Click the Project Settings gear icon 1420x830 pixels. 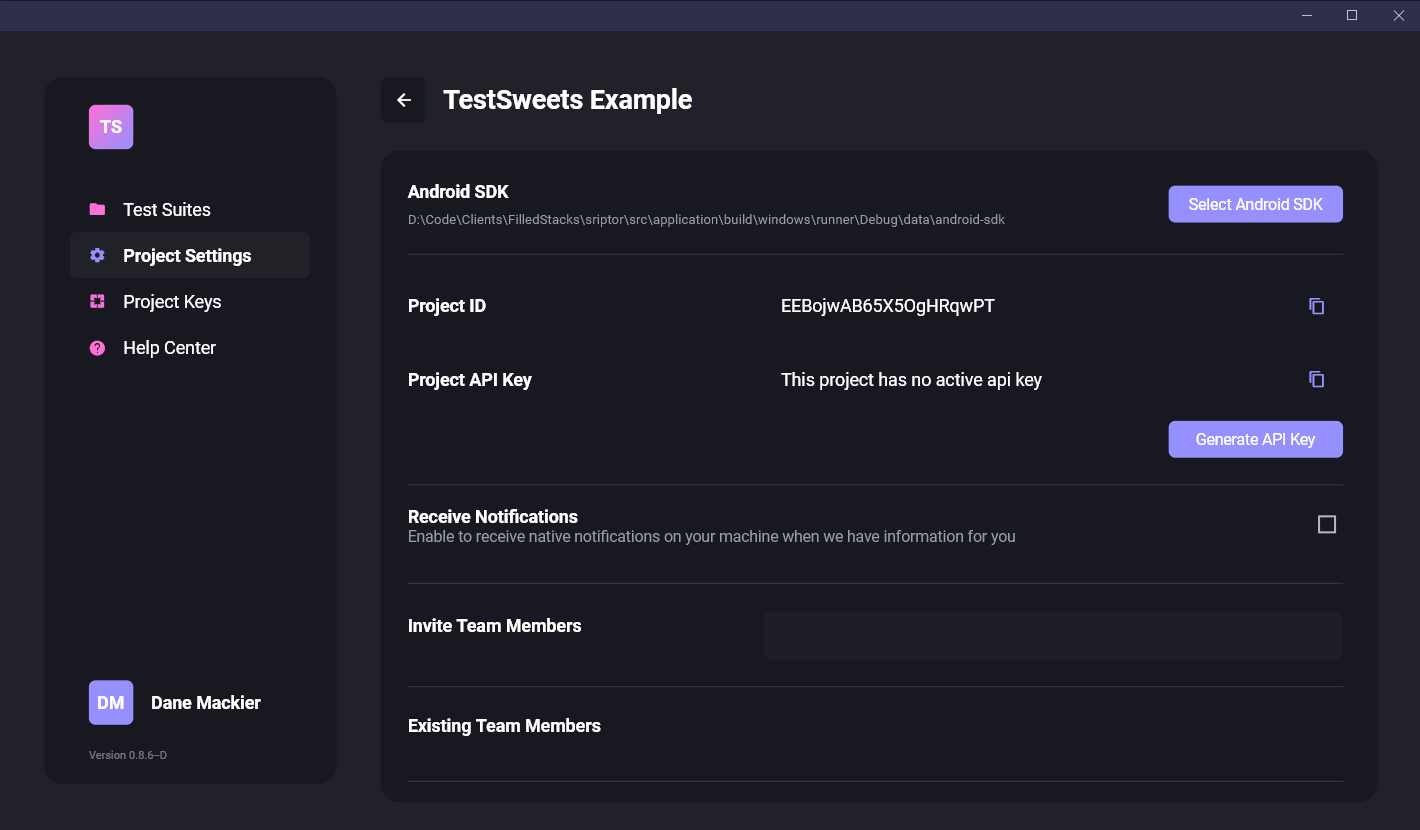tap(97, 255)
